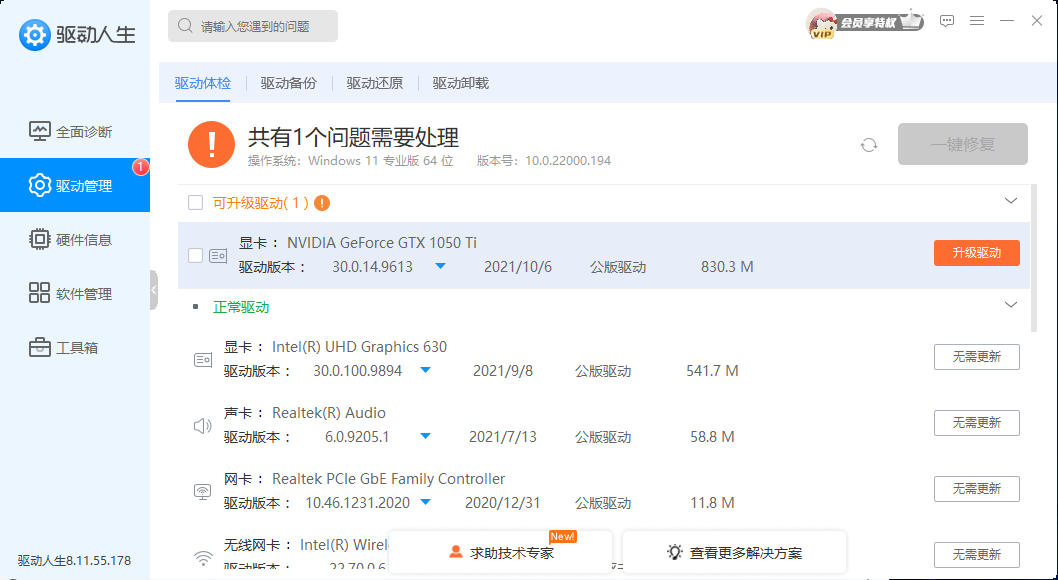The height and width of the screenshot is (580, 1058).
Task: Focus the 请输入您遇到的问题 search field
Action: [x=253, y=26]
